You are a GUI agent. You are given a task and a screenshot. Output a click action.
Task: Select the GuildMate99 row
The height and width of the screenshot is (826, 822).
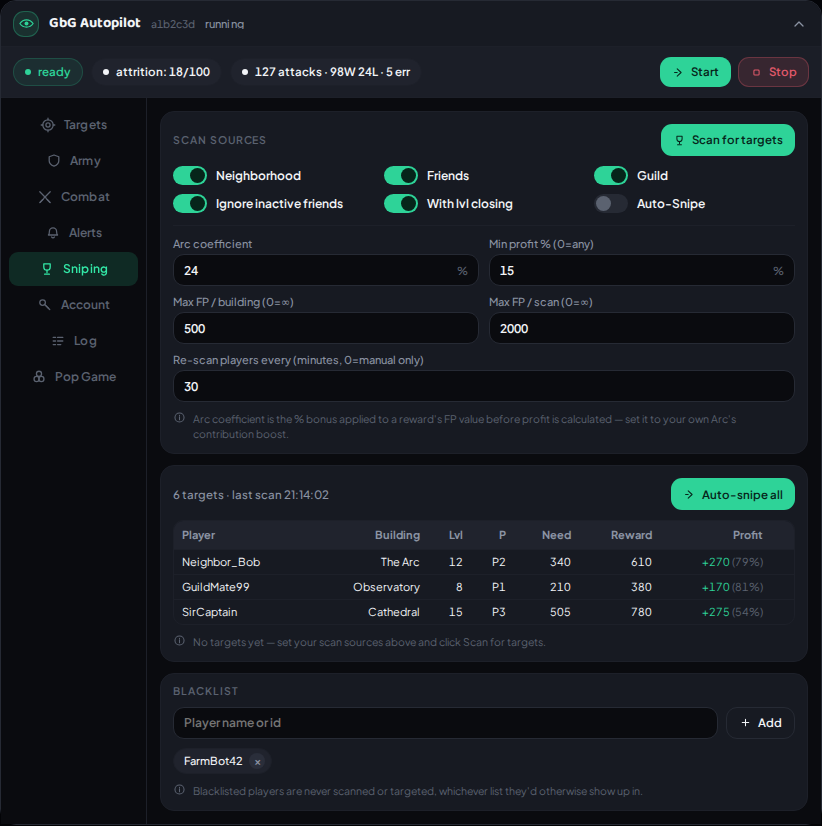(483, 587)
